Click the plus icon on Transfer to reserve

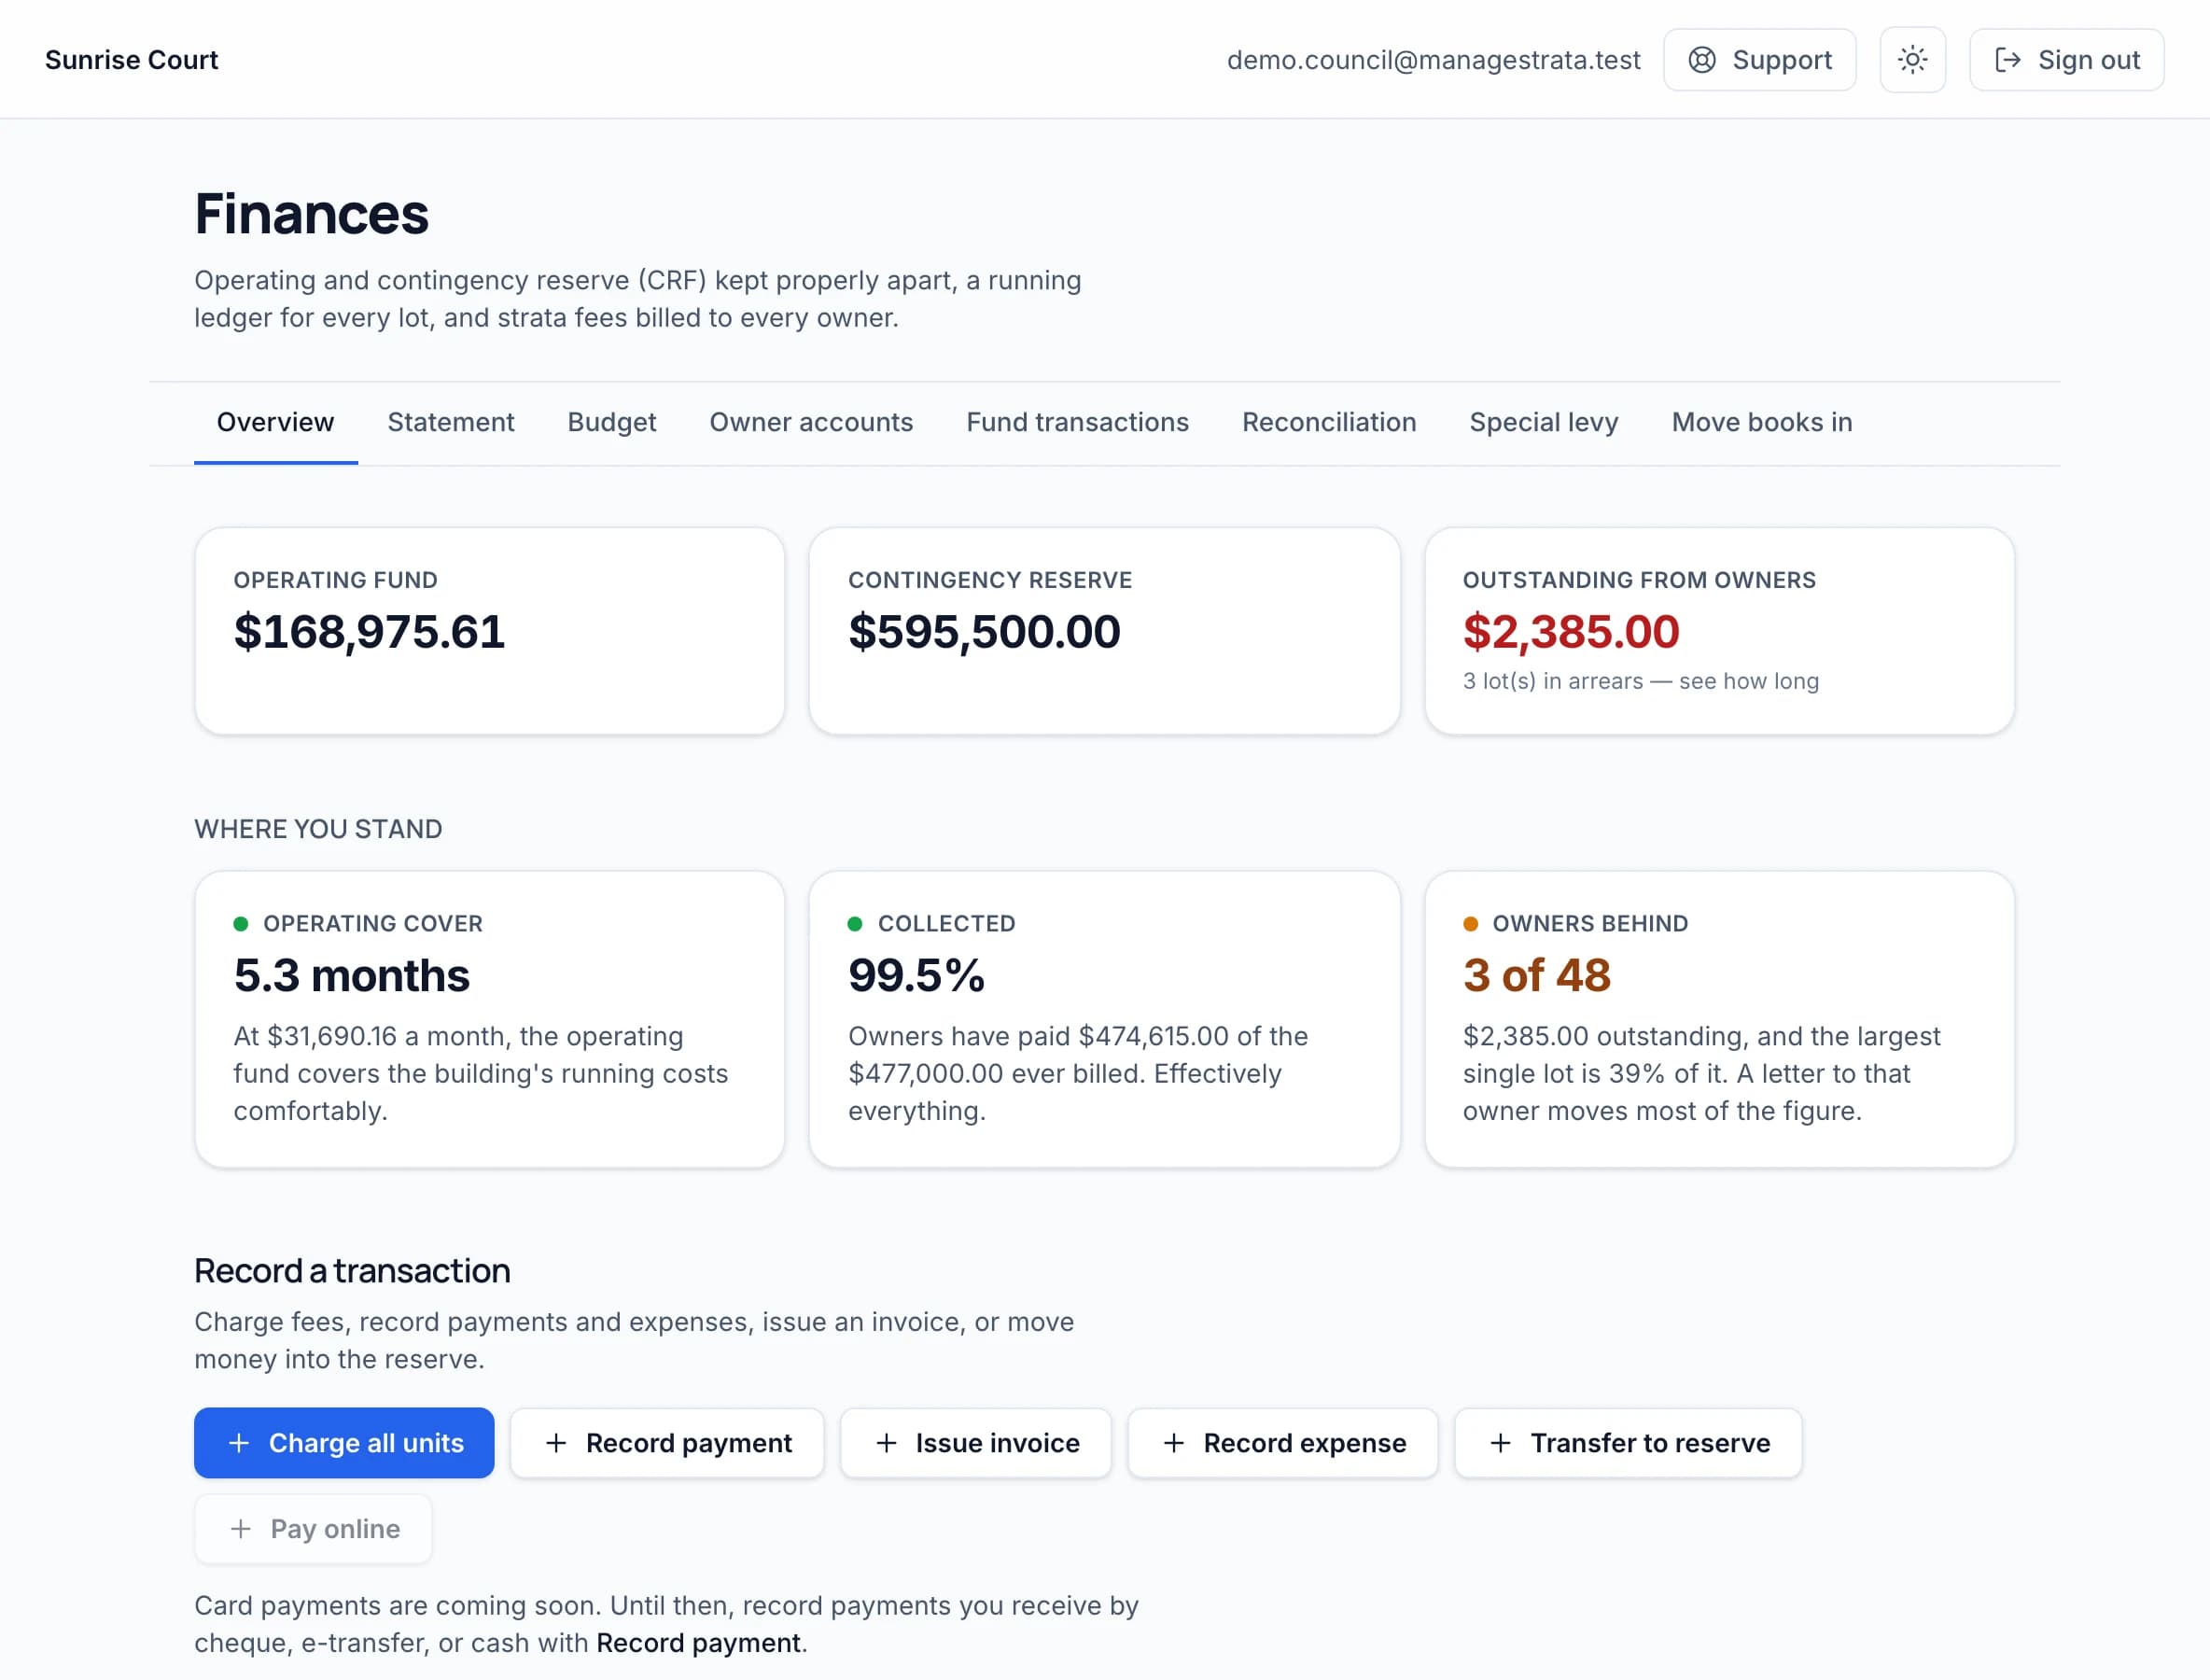pyautogui.click(x=1500, y=1443)
